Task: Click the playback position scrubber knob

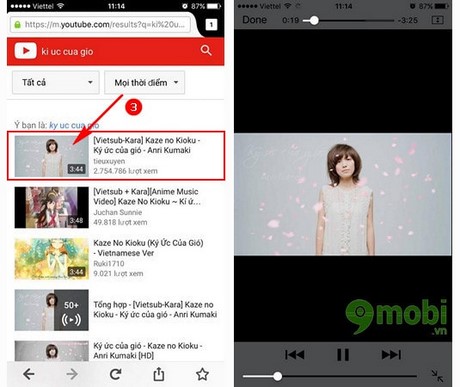Action: [313, 20]
